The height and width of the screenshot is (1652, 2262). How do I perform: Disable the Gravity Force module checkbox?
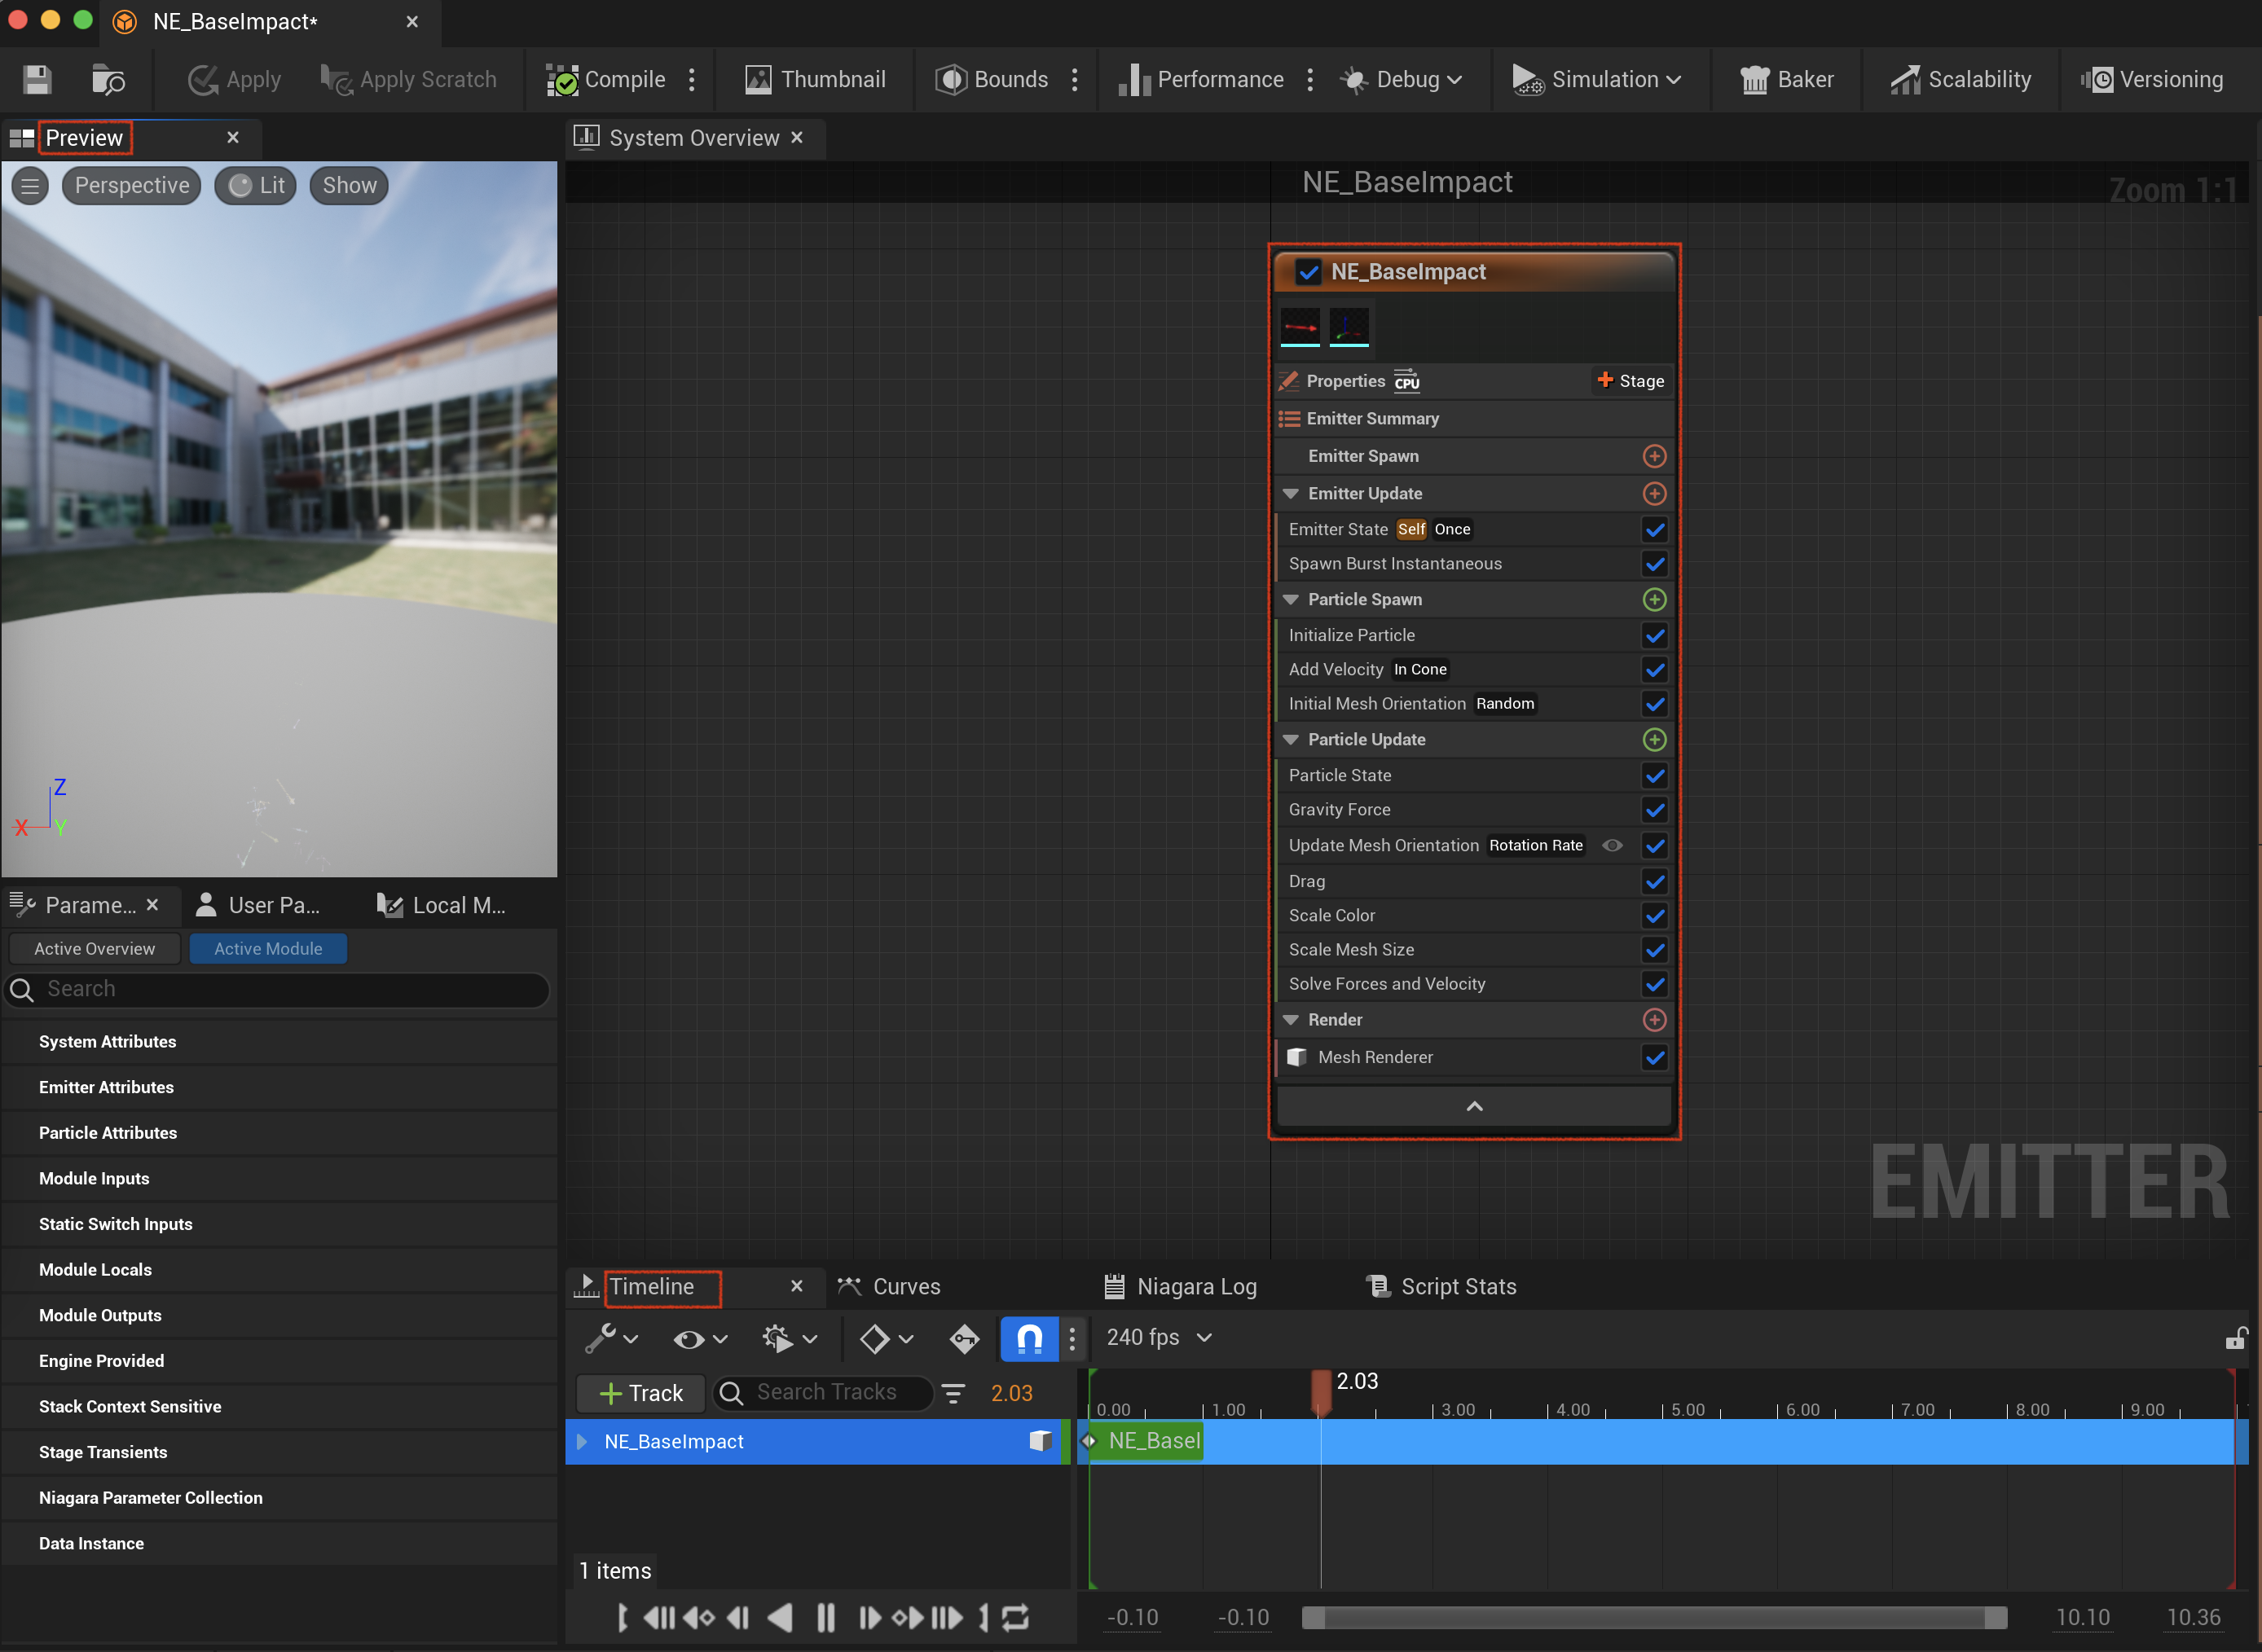pos(1654,809)
